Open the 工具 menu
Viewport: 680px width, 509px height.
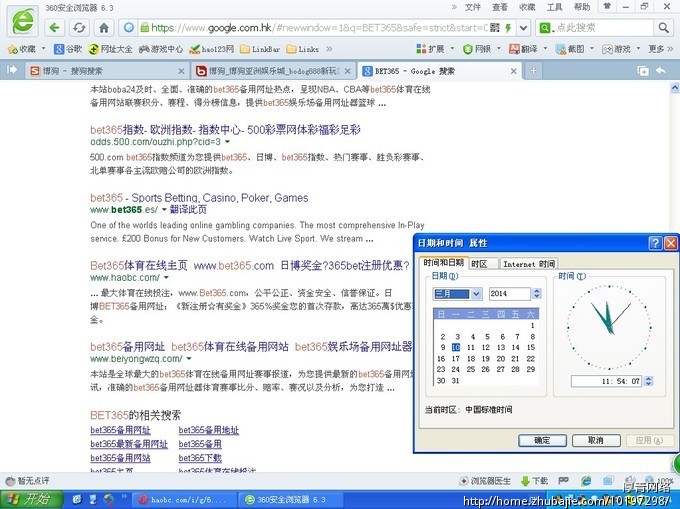tap(554, 7)
